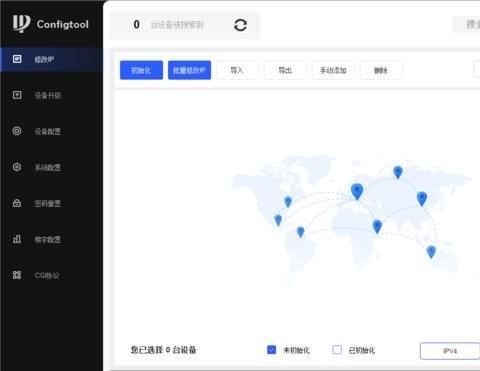Open the IPV4 selector
The height and width of the screenshot is (371, 480).
tap(450, 351)
